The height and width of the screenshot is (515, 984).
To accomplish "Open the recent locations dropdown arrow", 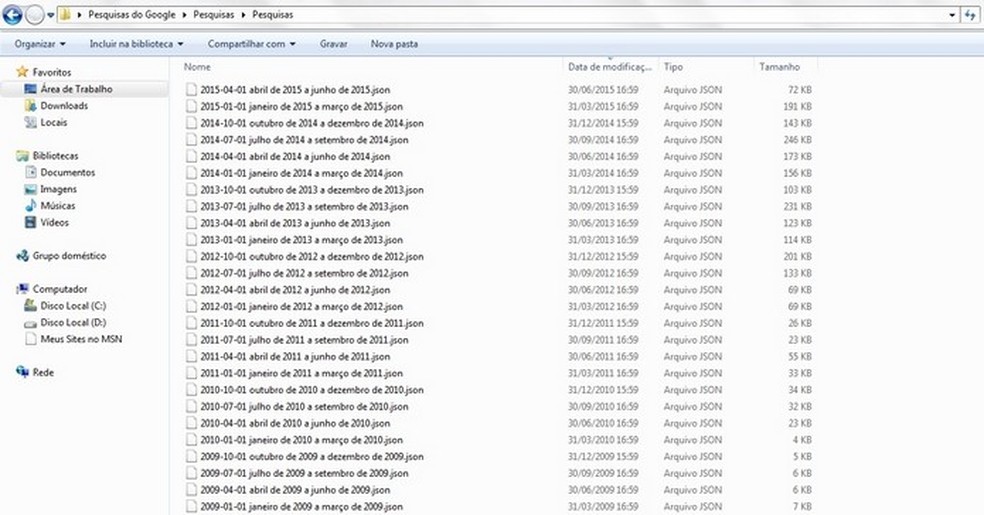I will (51, 15).
